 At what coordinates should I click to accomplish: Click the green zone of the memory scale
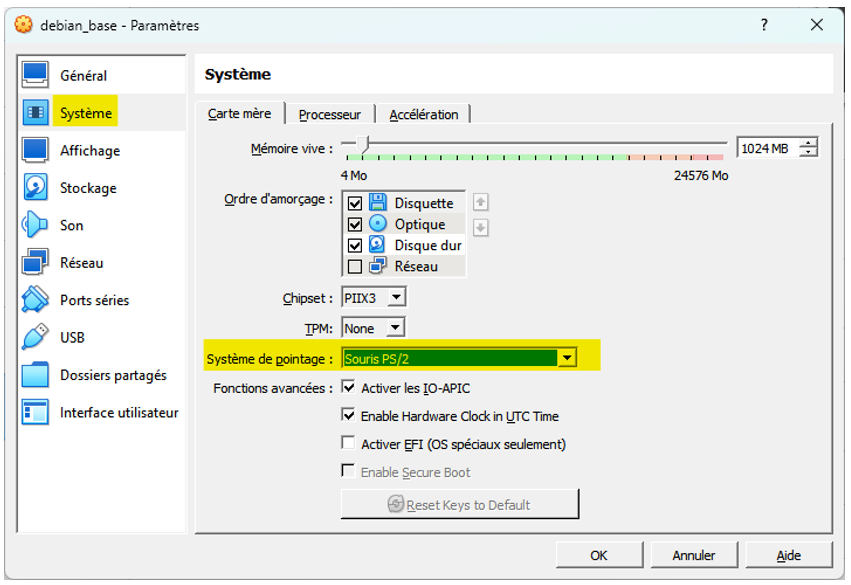(487, 157)
